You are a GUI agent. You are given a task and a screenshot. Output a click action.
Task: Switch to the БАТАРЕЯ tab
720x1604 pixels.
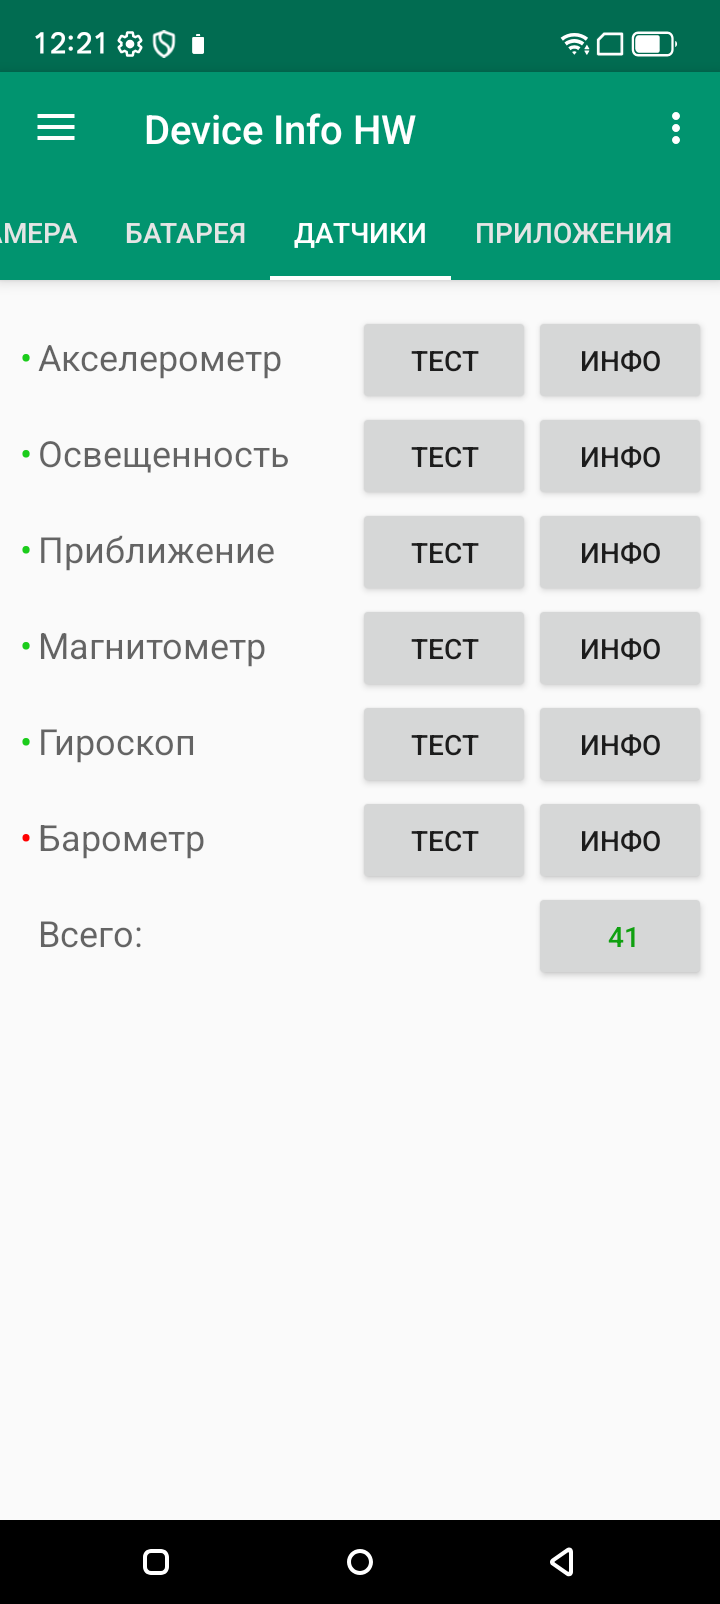point(185,234)
